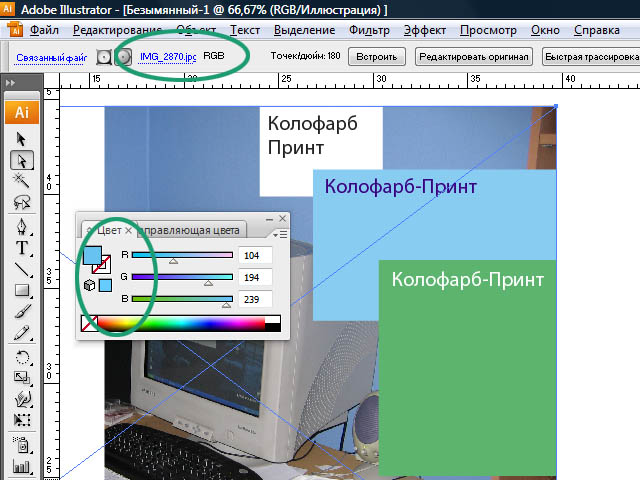Pick a color from the spectrum bar

(181, 323)
